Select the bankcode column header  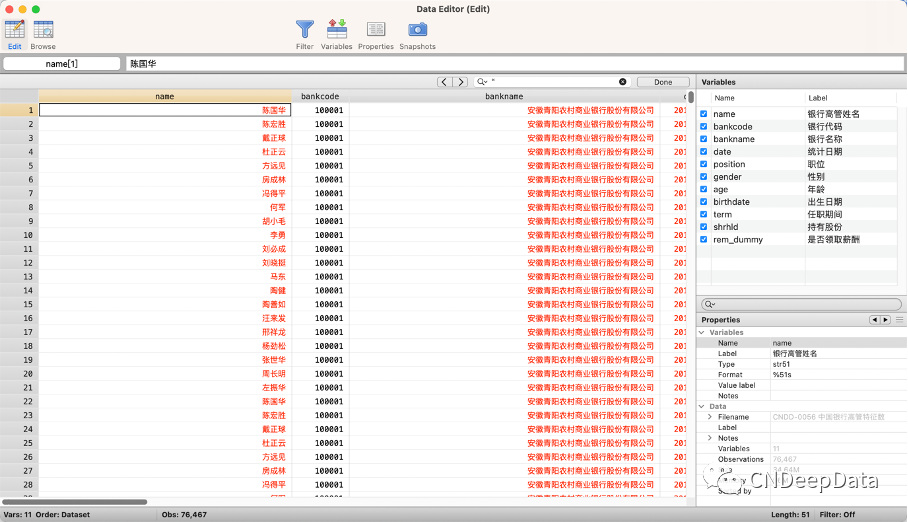[320, 96]
